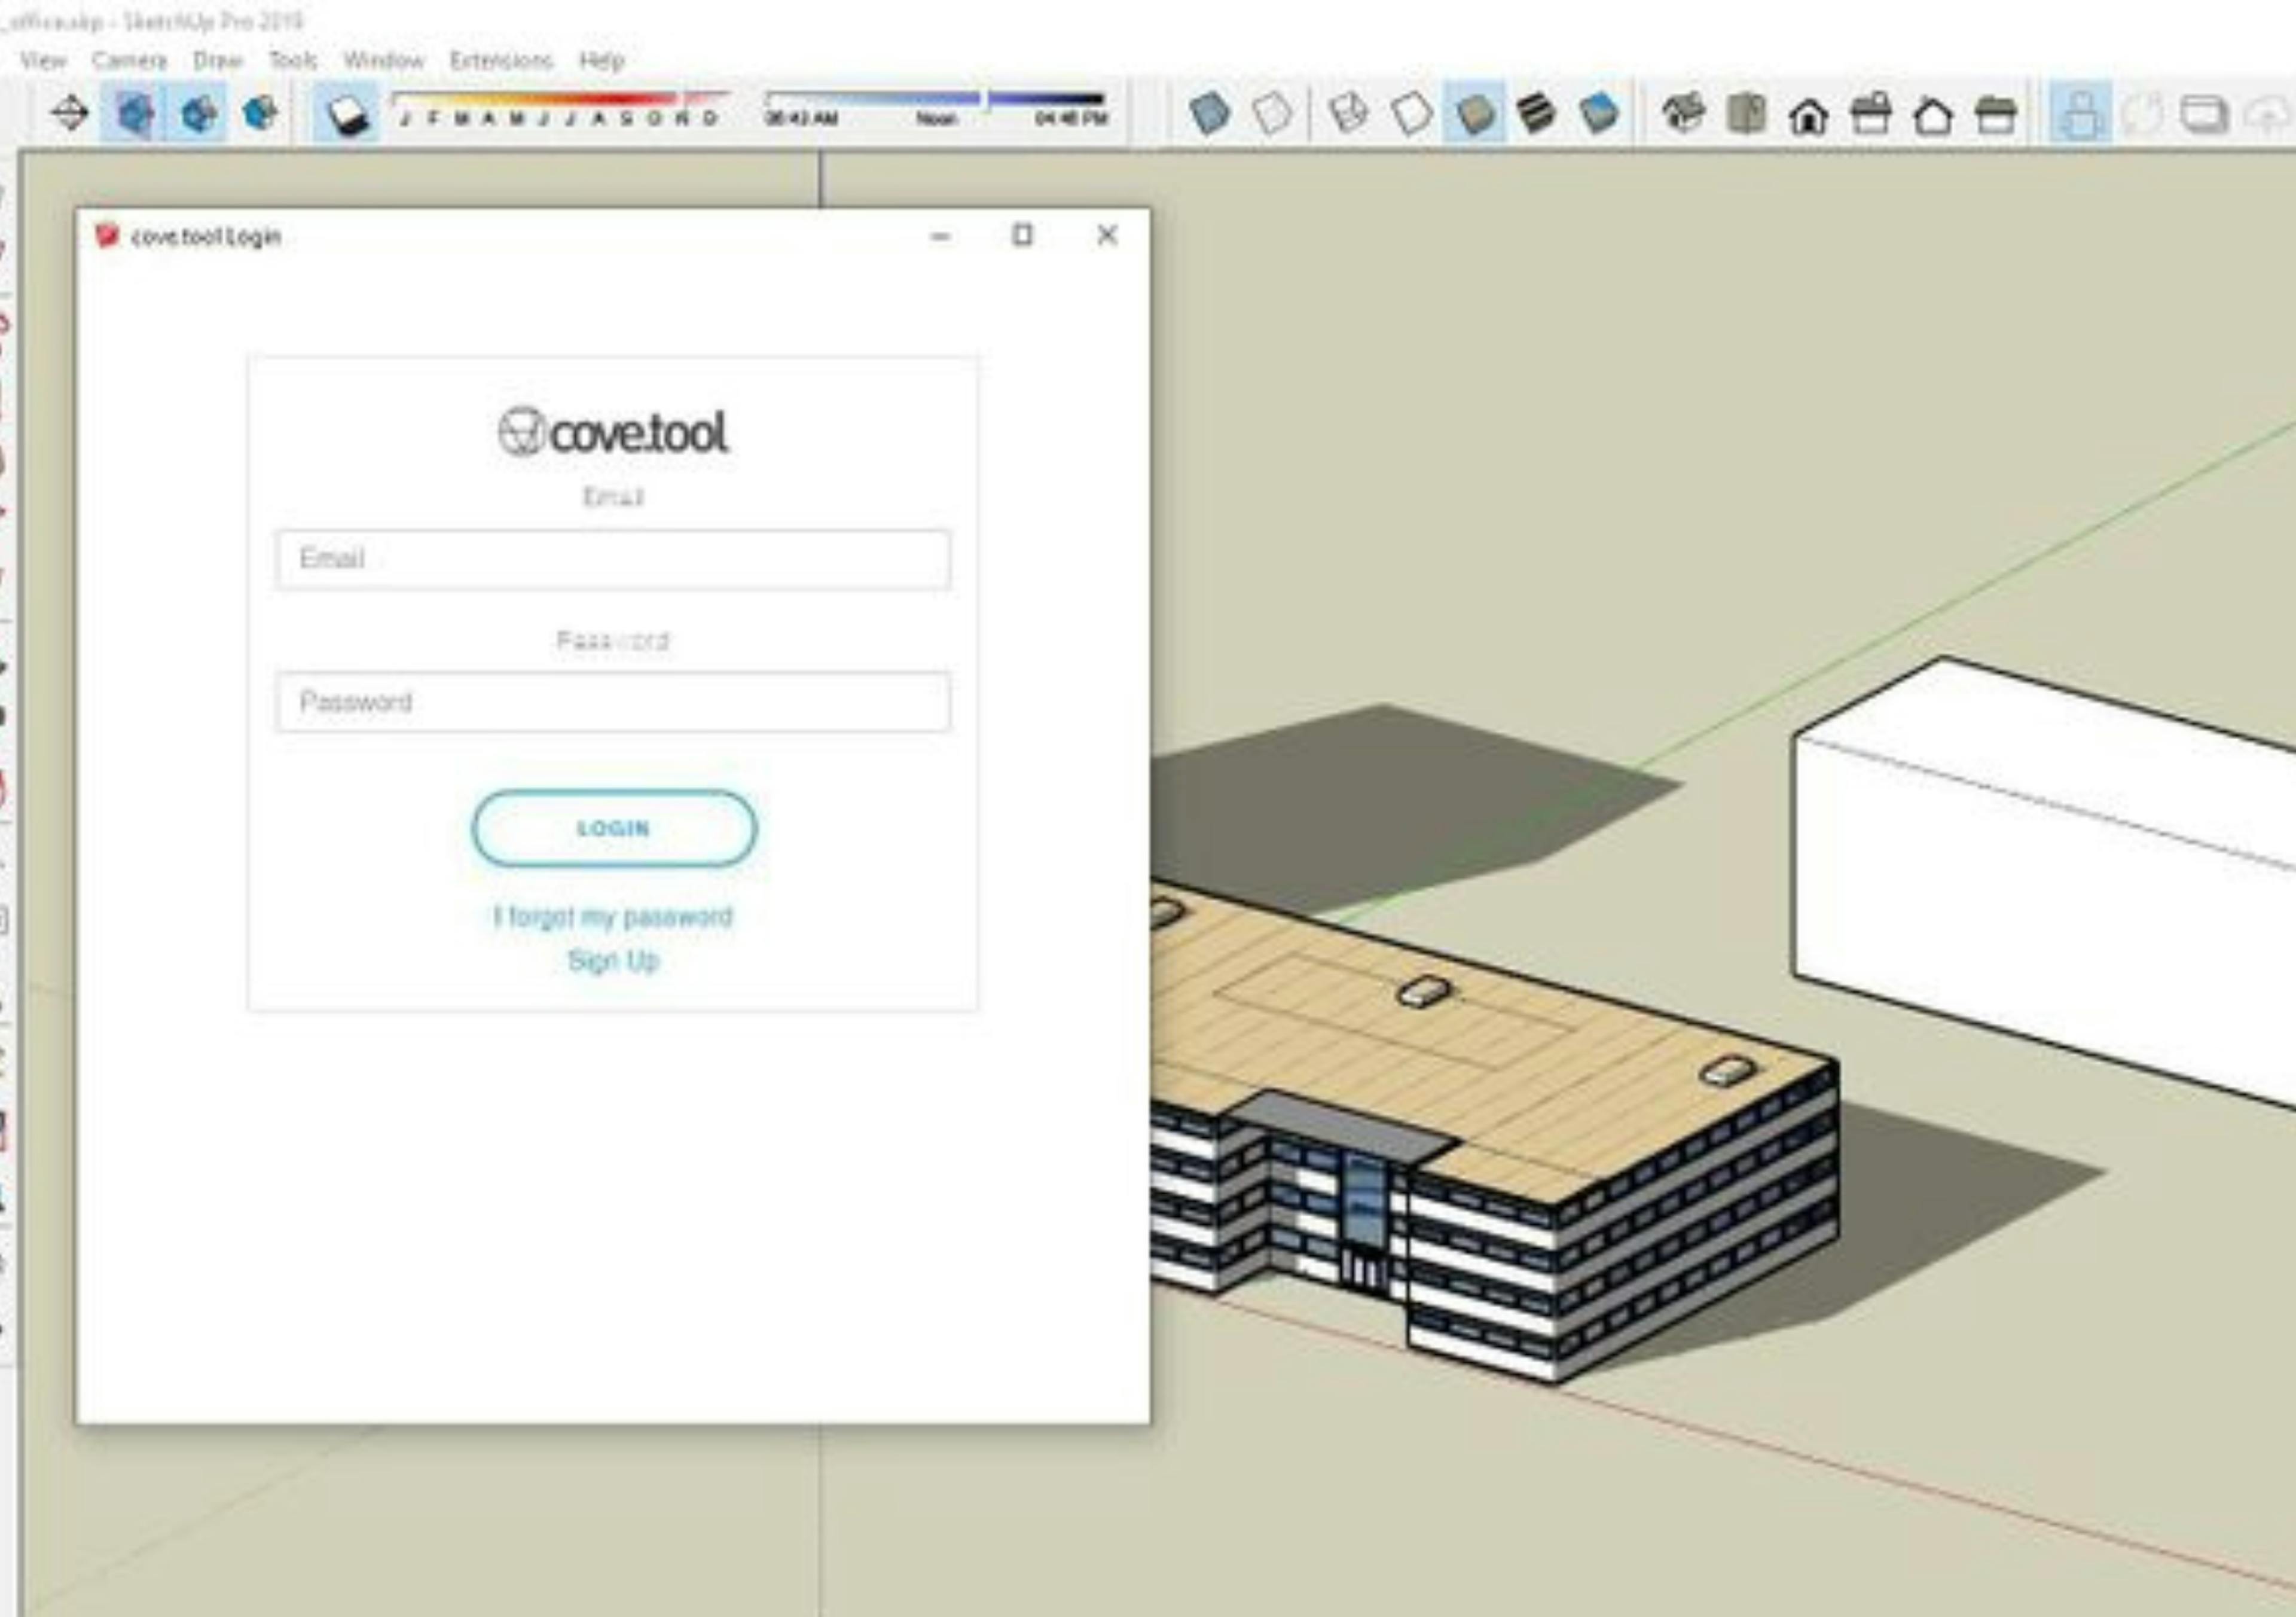Open the Draw menu

pos(218,60)
